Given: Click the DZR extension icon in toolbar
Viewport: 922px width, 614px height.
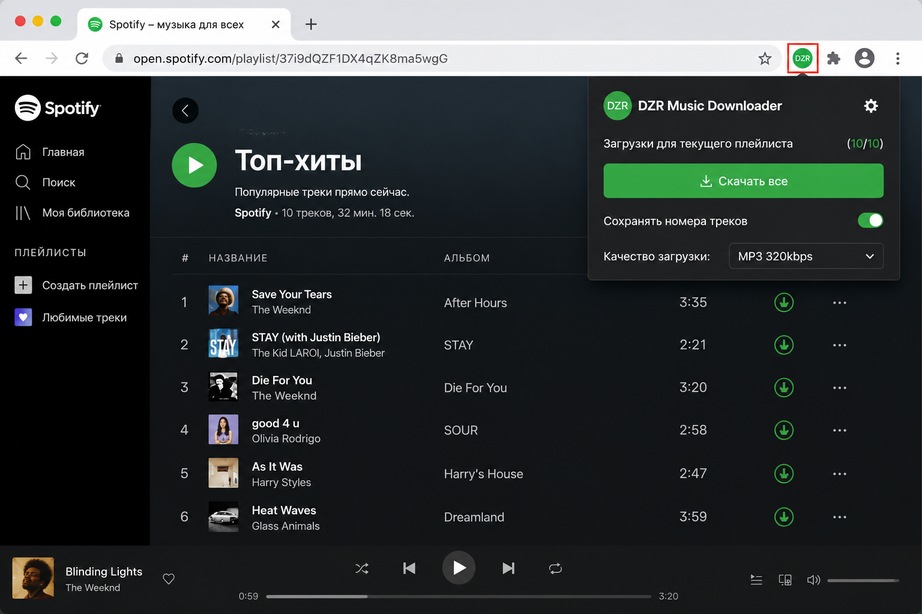Looking at the screenshot, I should 802,58.
